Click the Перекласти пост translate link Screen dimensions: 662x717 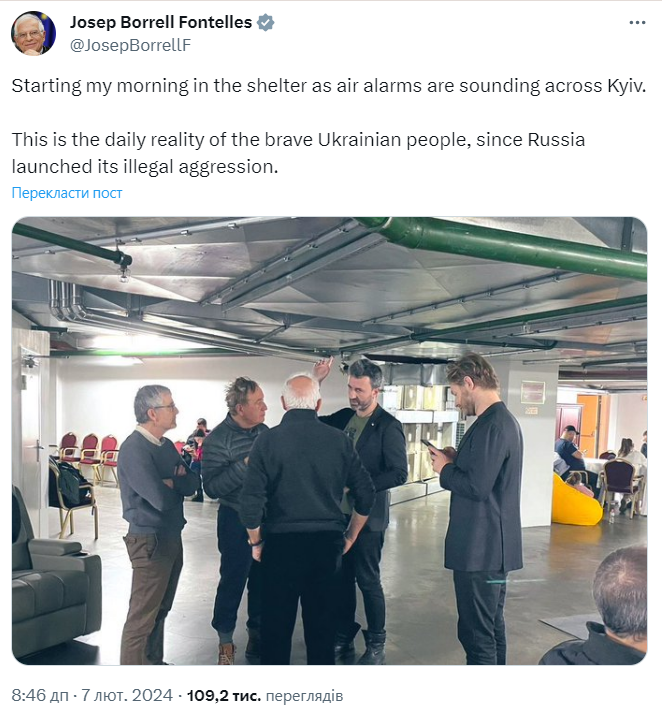(x=67, y=193)
